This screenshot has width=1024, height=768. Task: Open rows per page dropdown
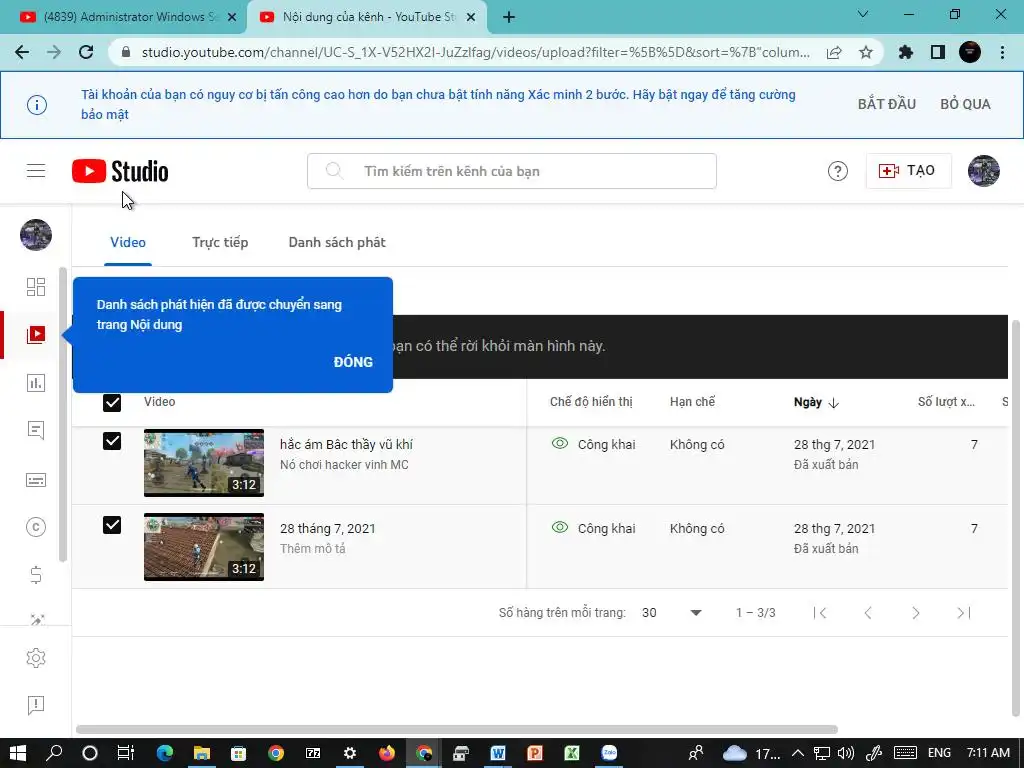point(671,613)
